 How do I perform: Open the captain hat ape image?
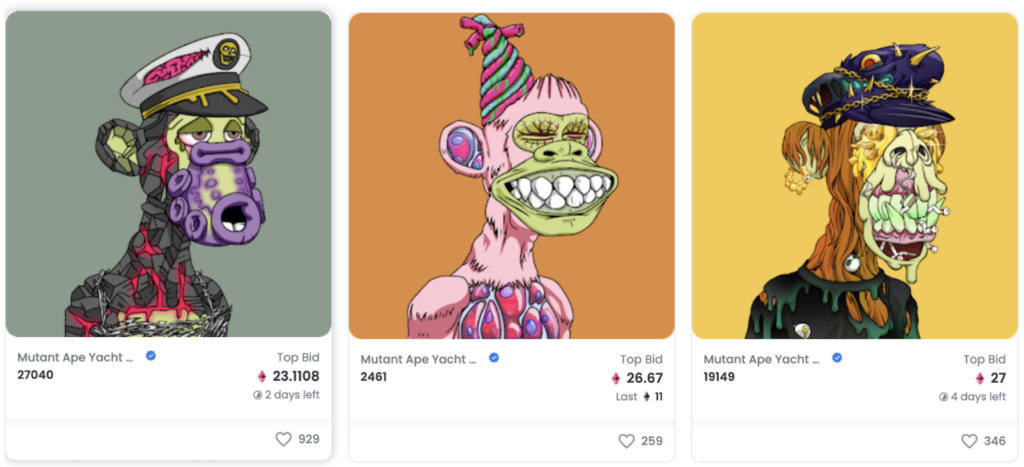pyautogui.click(x=168, y=174)
